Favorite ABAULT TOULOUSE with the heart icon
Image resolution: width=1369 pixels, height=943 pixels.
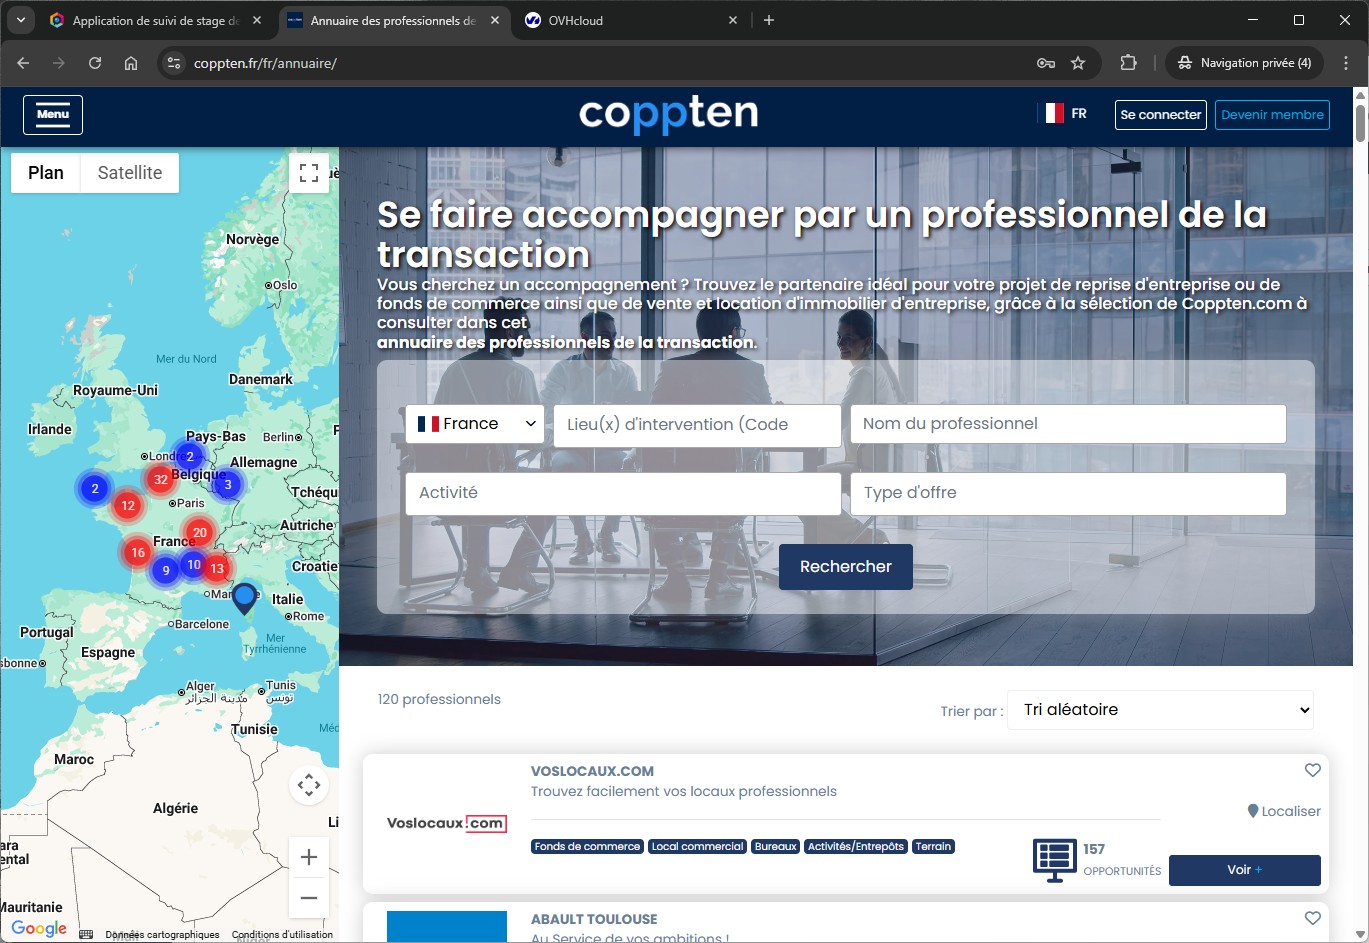pyautogui.click(x=1312, y=918)
